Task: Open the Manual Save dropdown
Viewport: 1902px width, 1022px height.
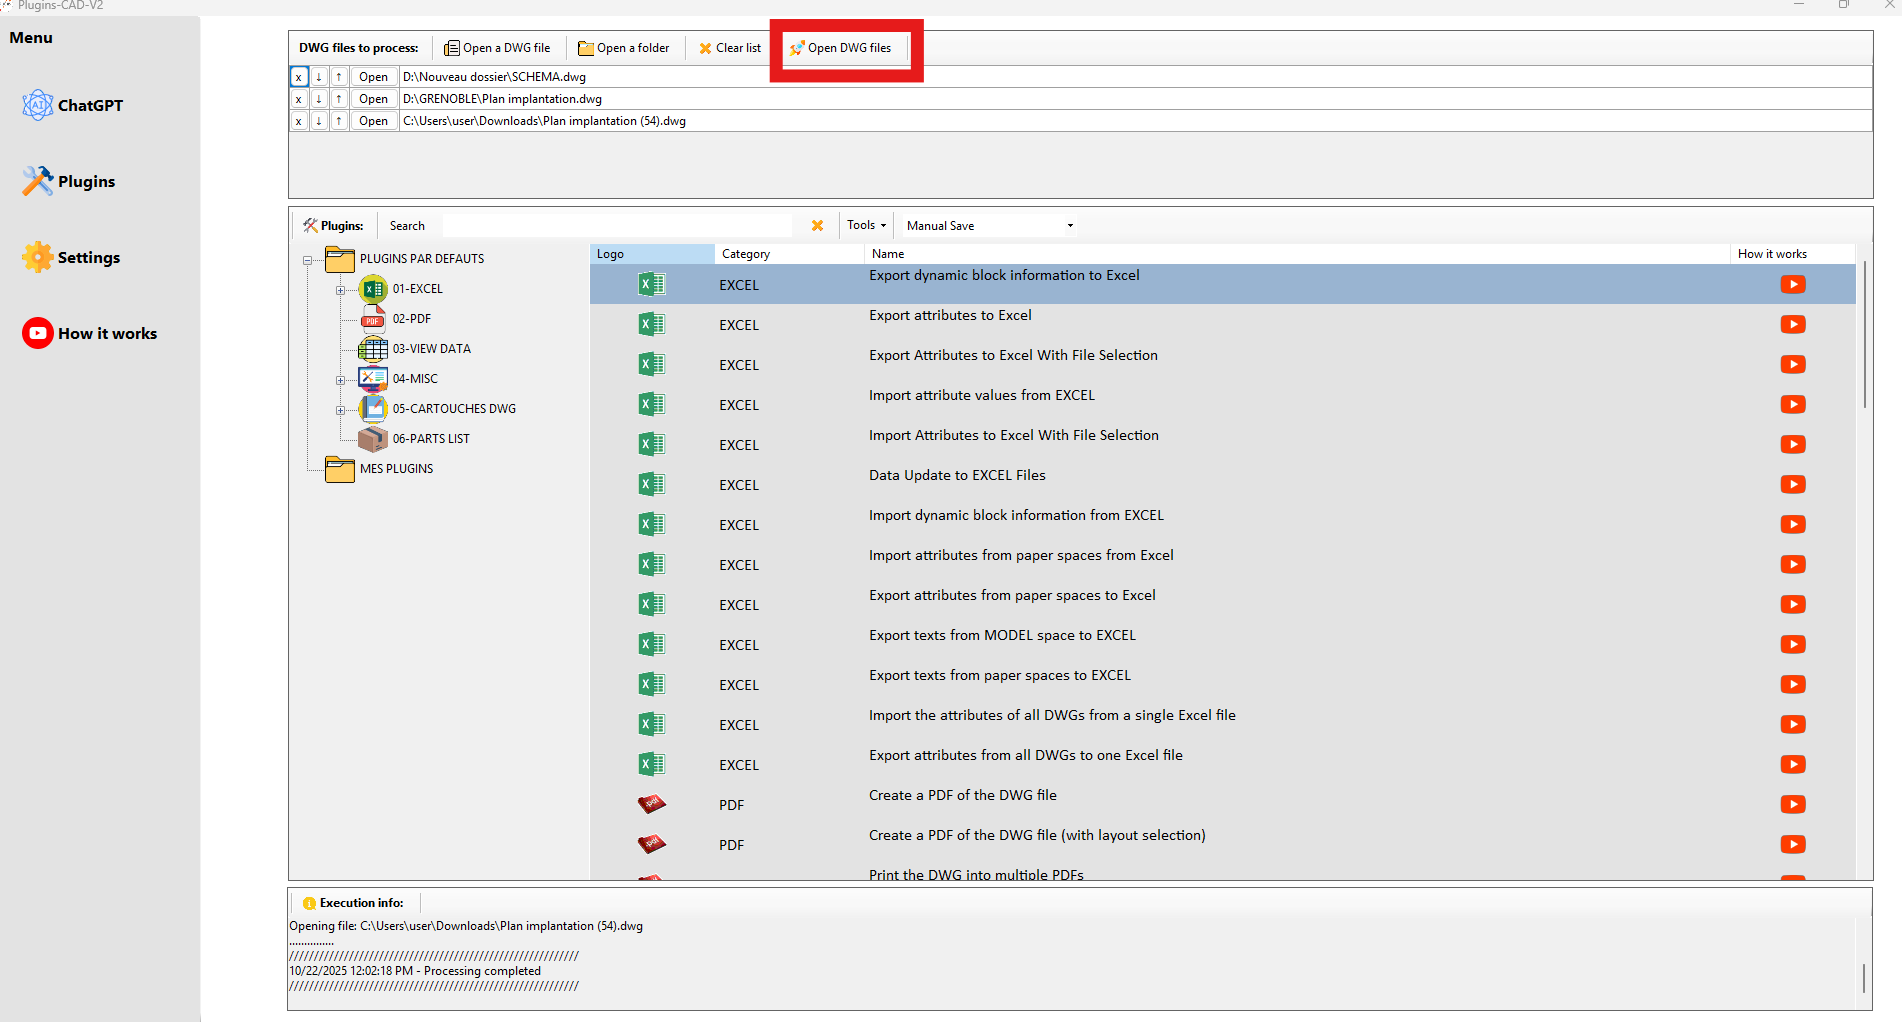Action: click(x=1070, y=226)
